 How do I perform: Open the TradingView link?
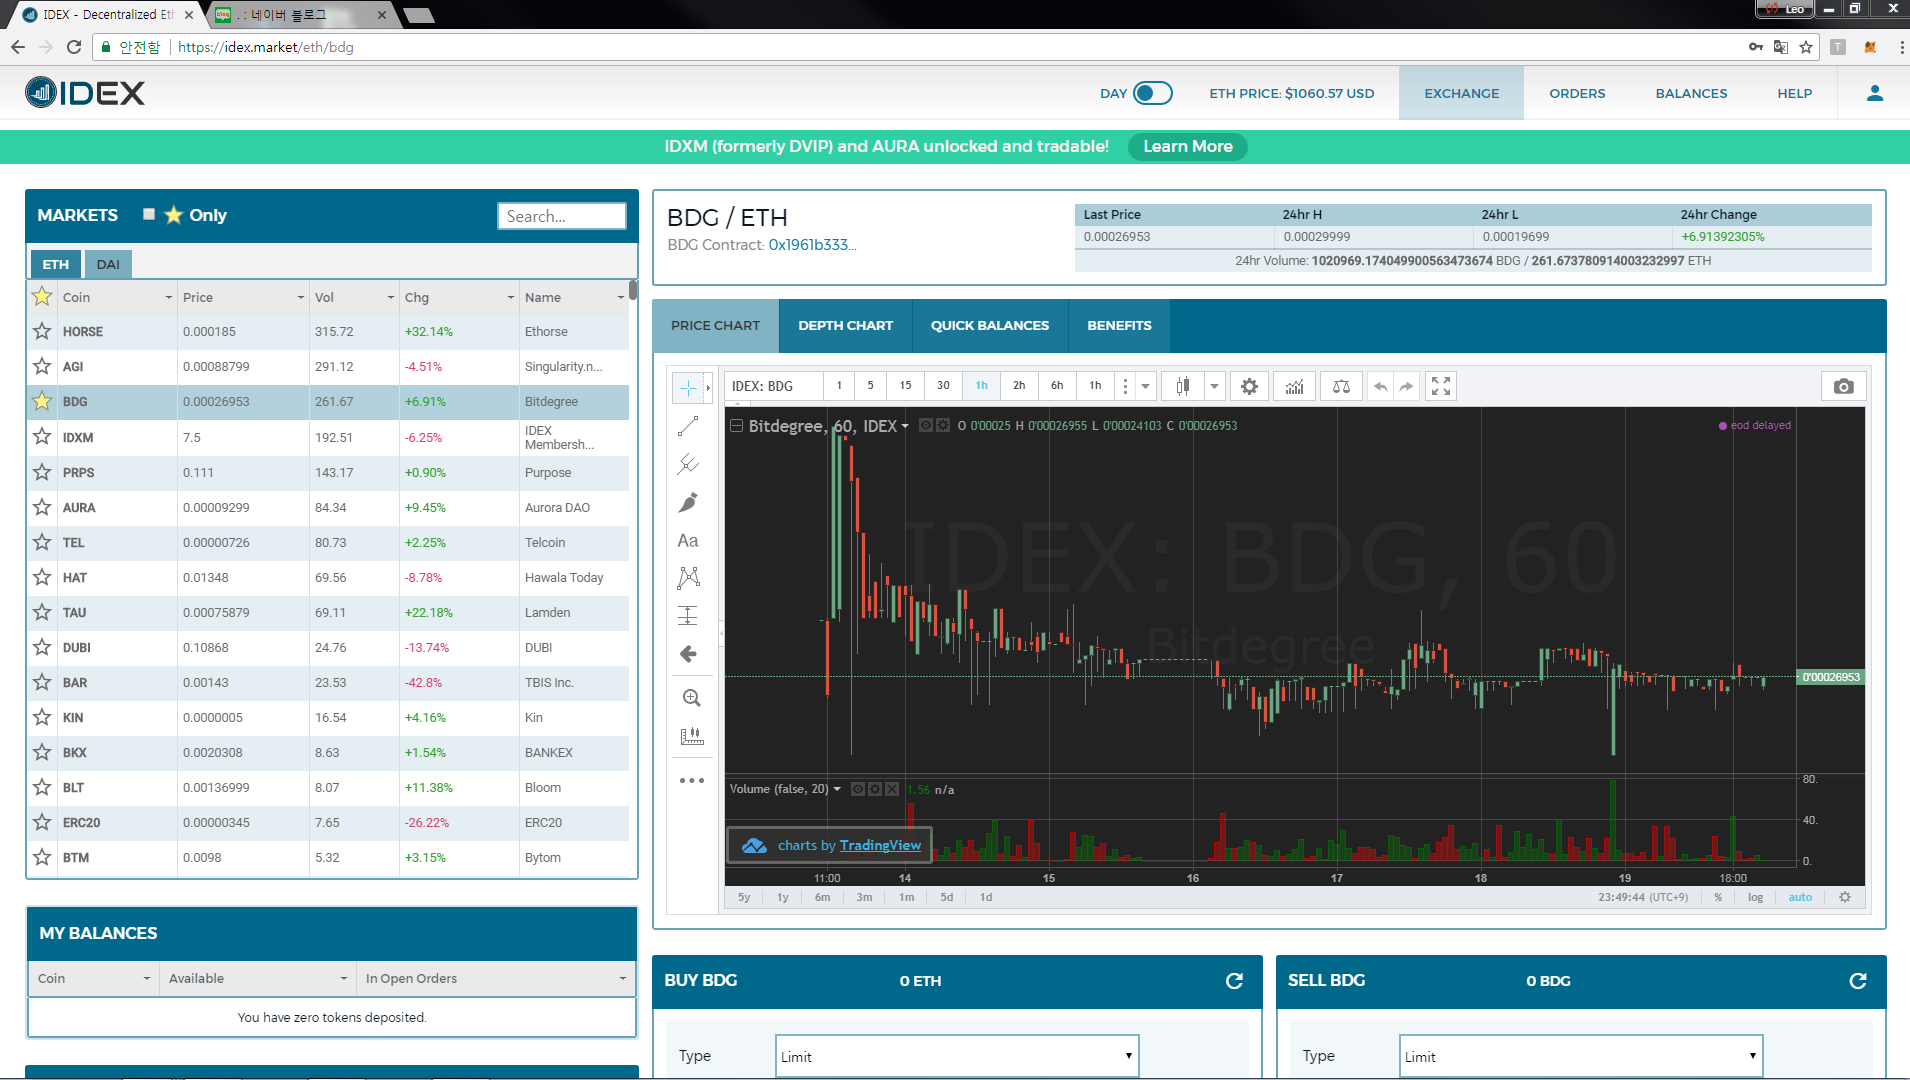(880, 845)
